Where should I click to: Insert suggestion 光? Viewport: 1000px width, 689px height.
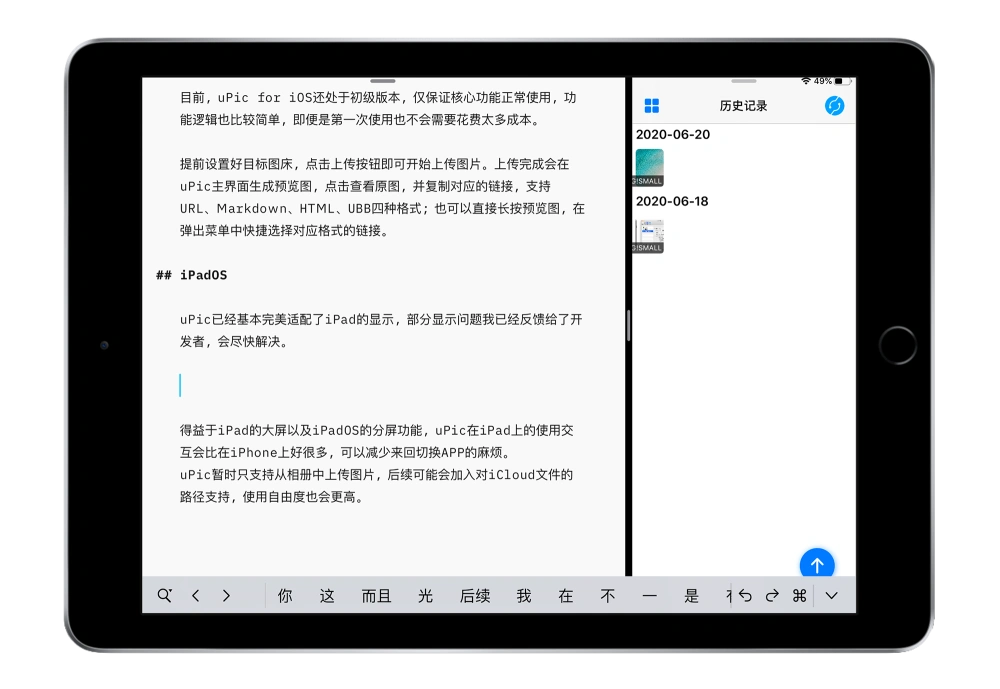pos(425,596)
